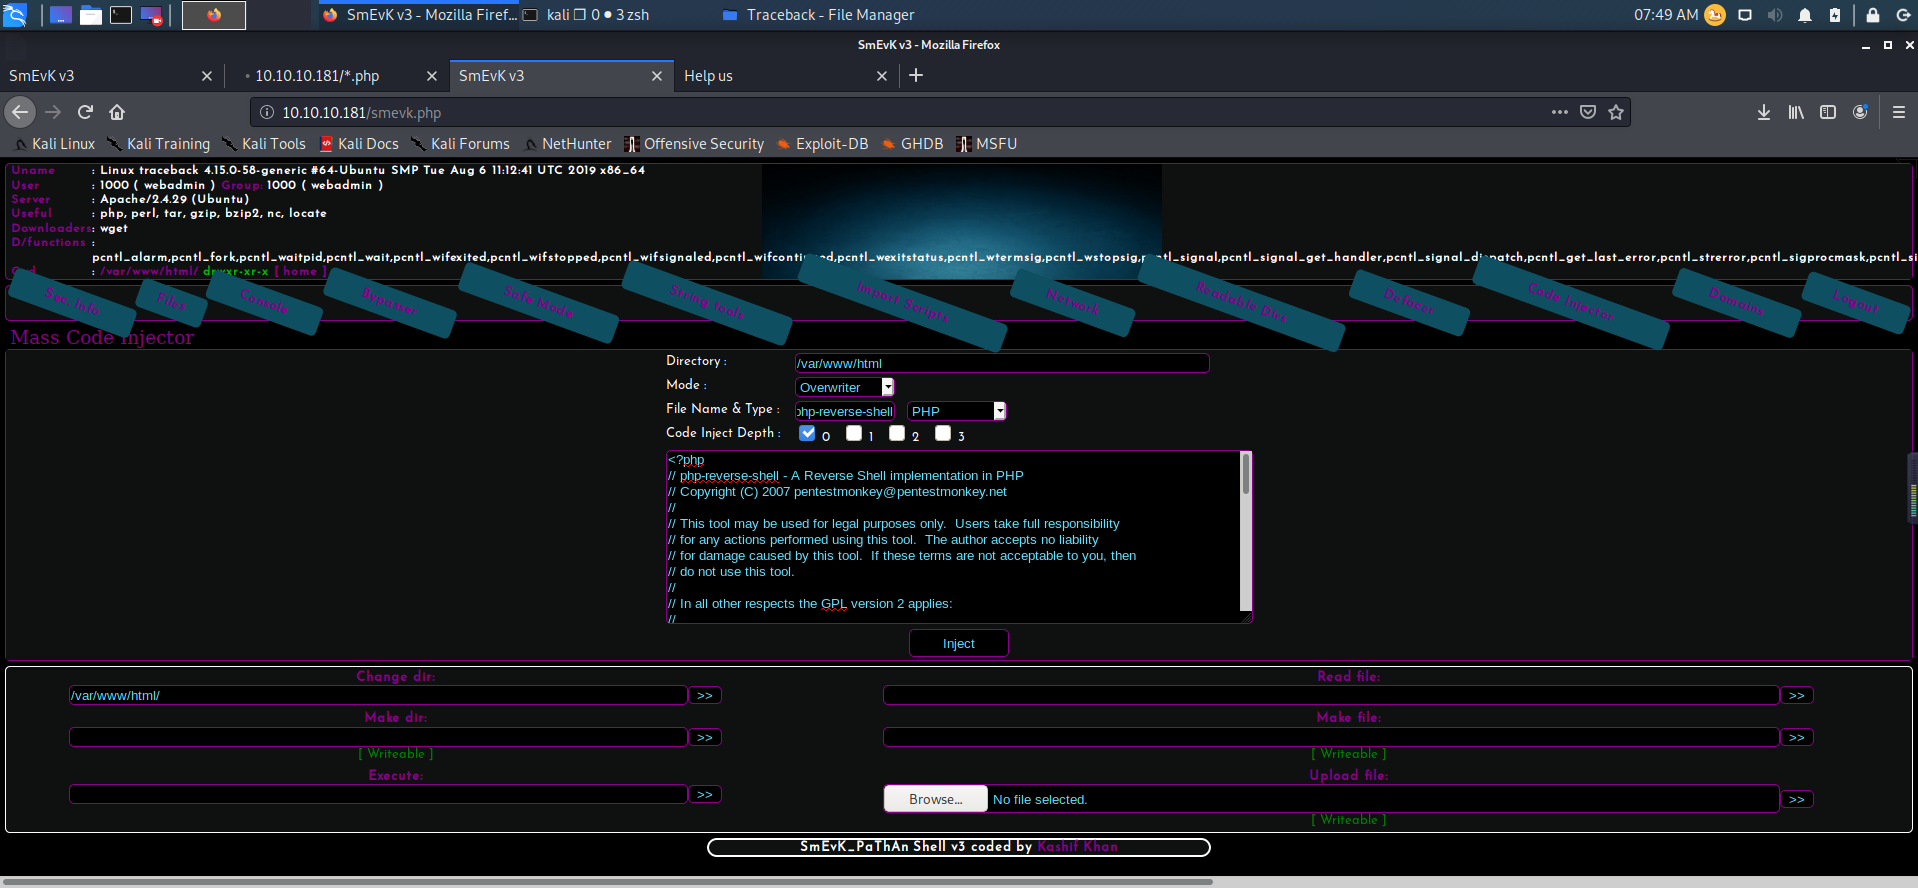Open the Firefox hamburger menu

click(x=1898, y=112)
